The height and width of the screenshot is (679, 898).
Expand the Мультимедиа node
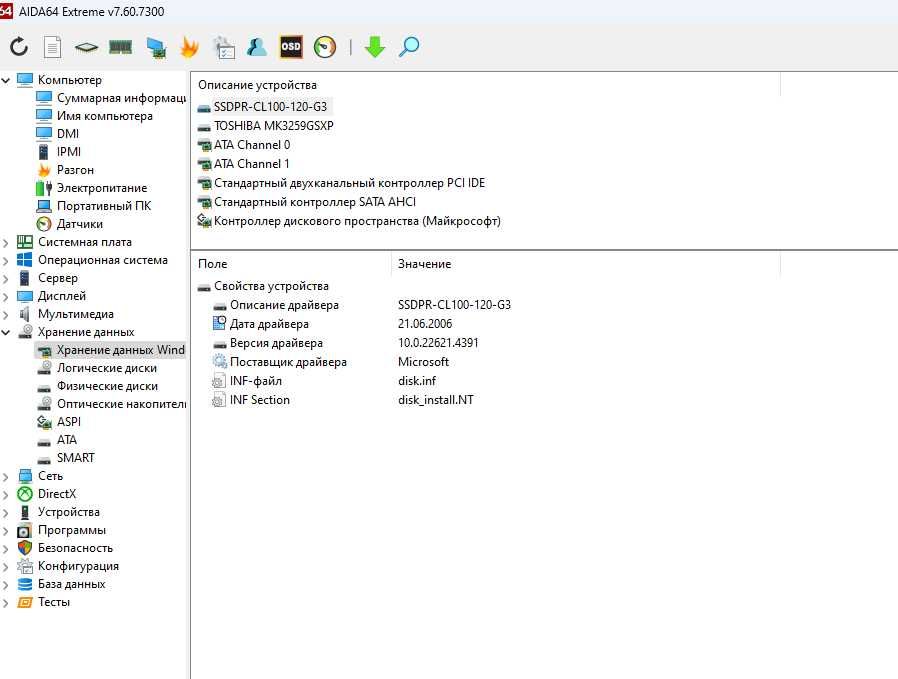click(6, 314)
